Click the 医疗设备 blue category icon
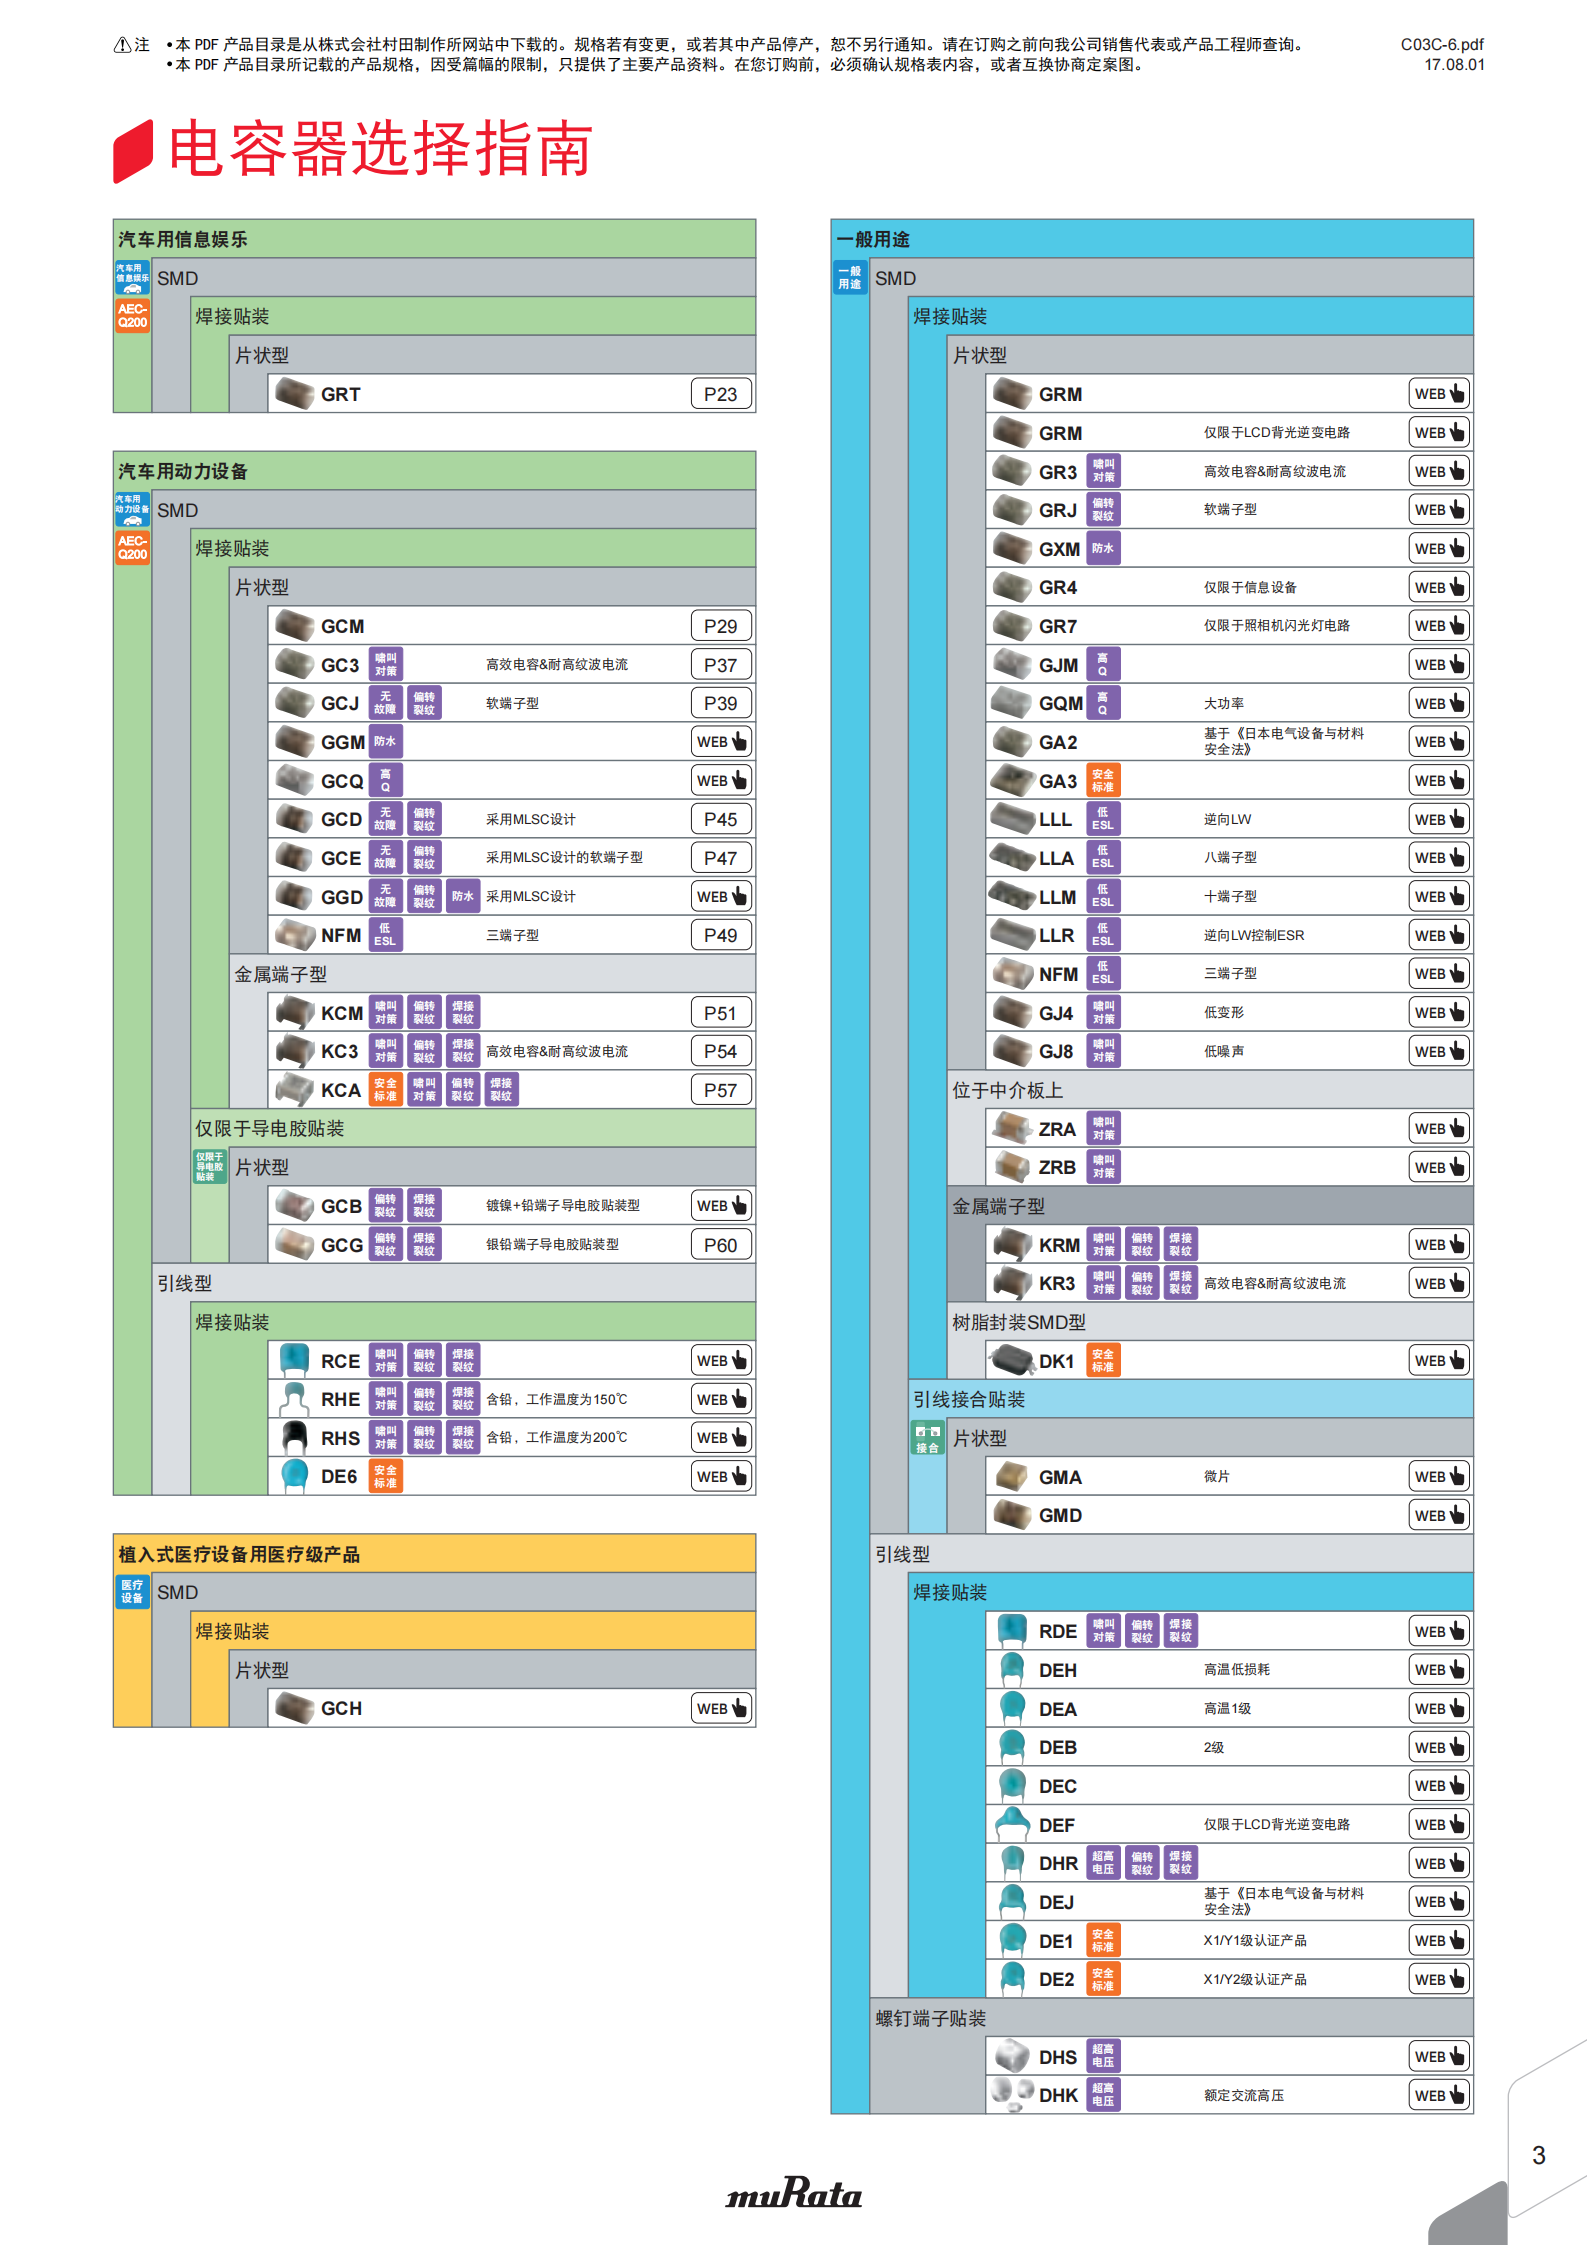Viewport: 1587px width, 2245px height. click(132, 1591)
